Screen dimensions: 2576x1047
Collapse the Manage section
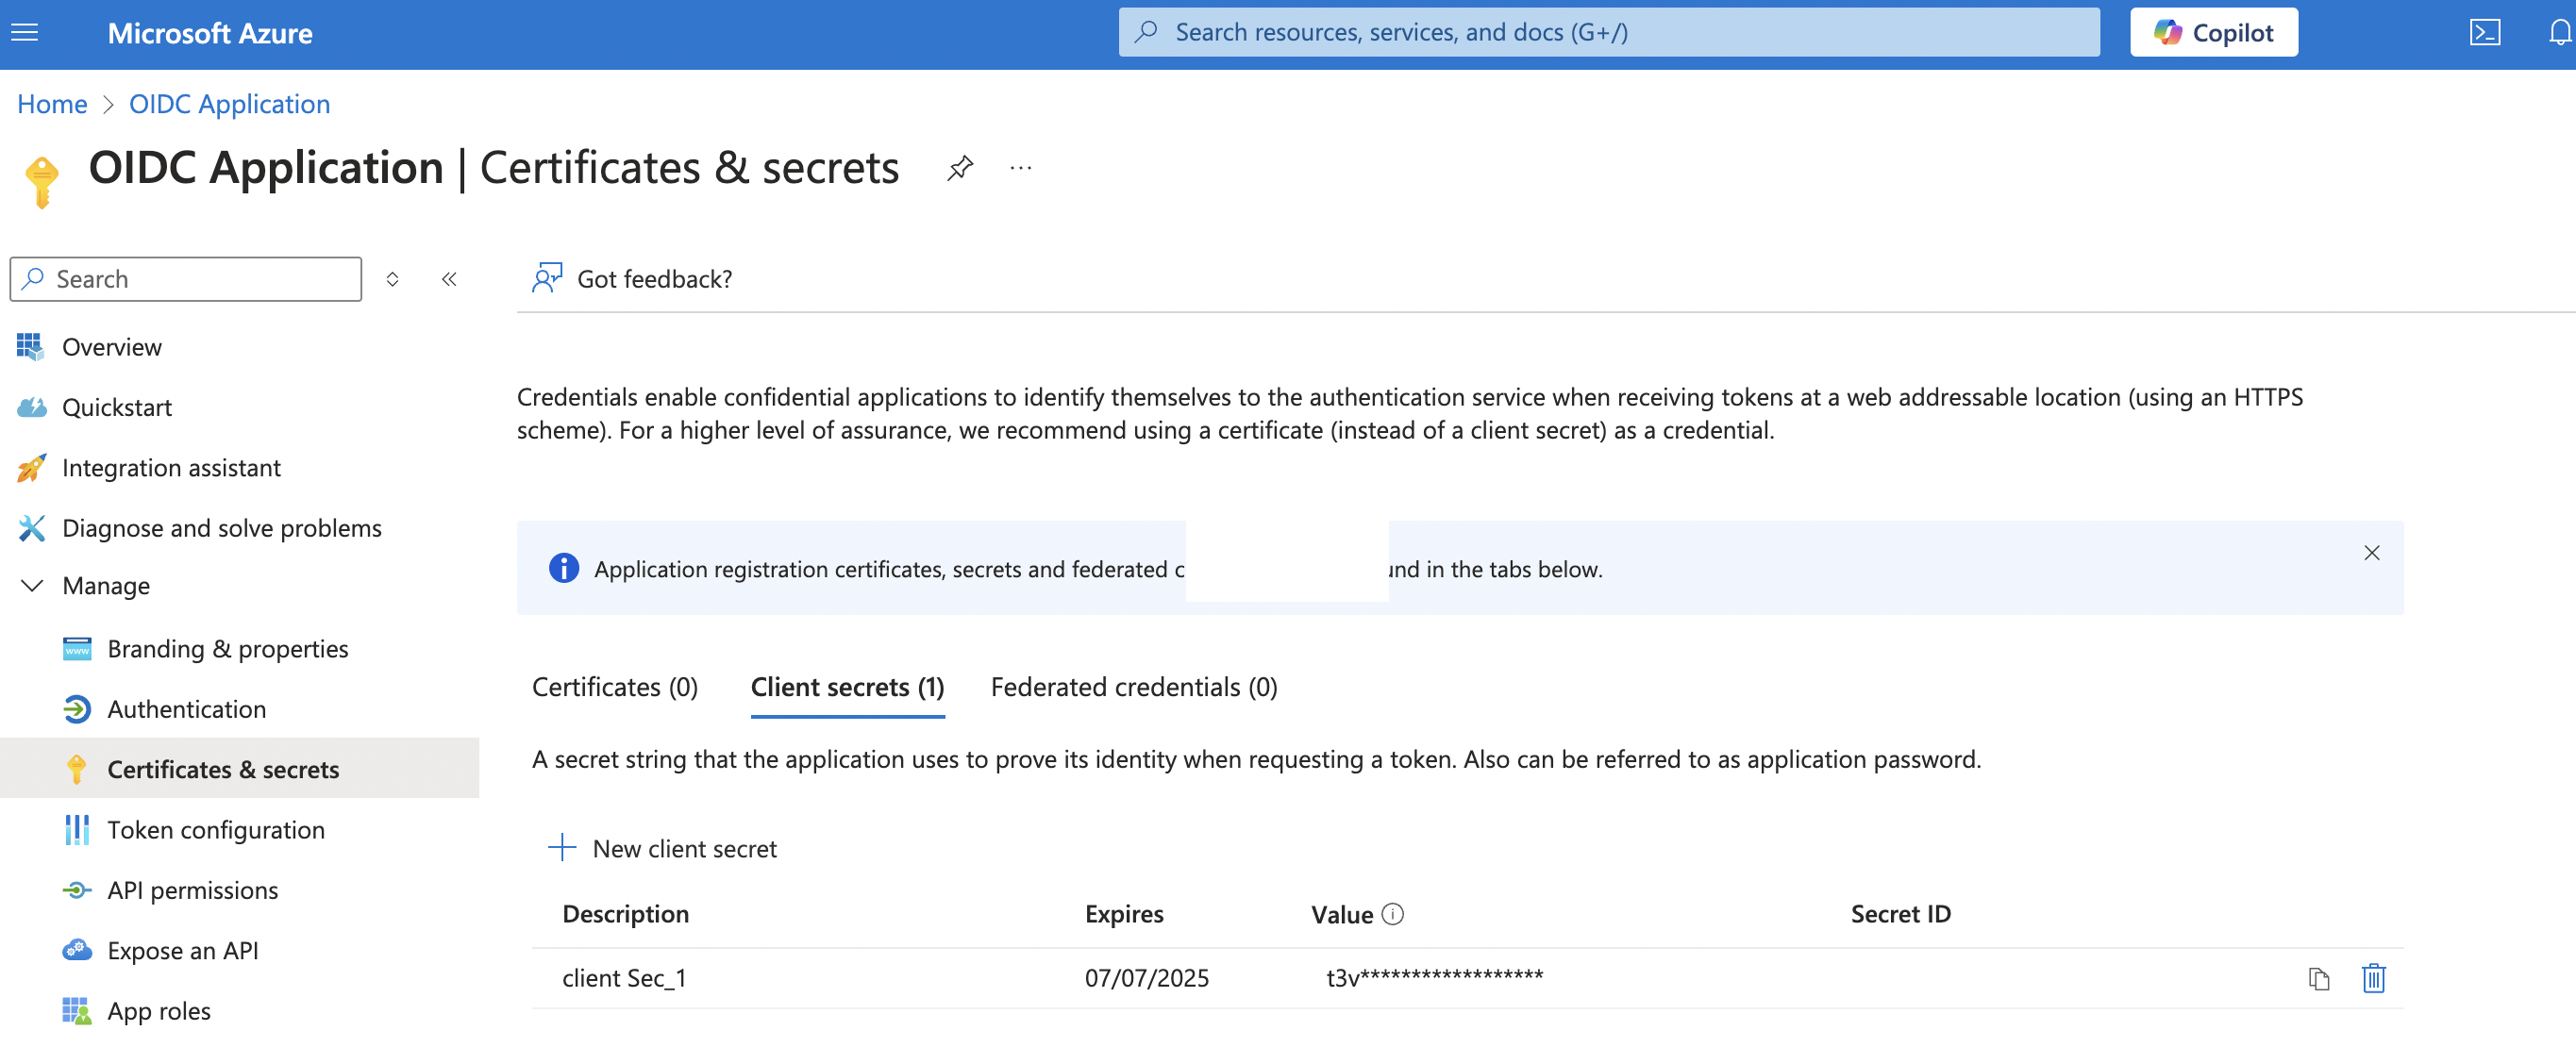coord(32,585)
